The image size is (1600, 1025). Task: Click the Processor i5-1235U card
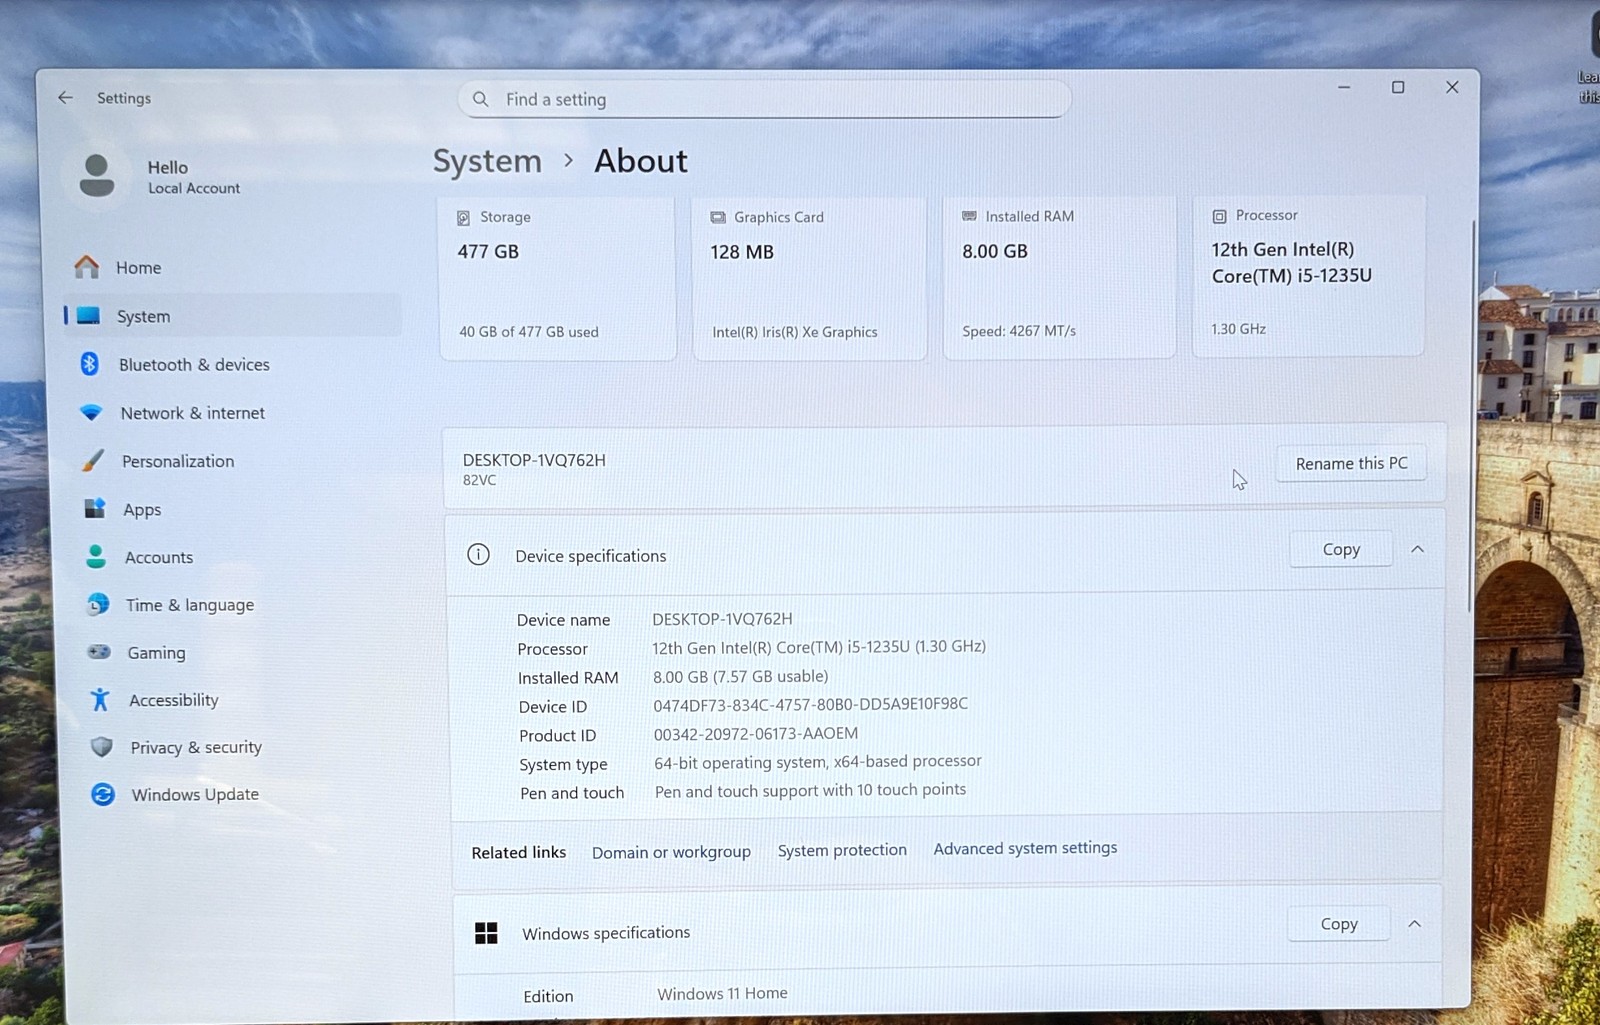point(1308,275)
